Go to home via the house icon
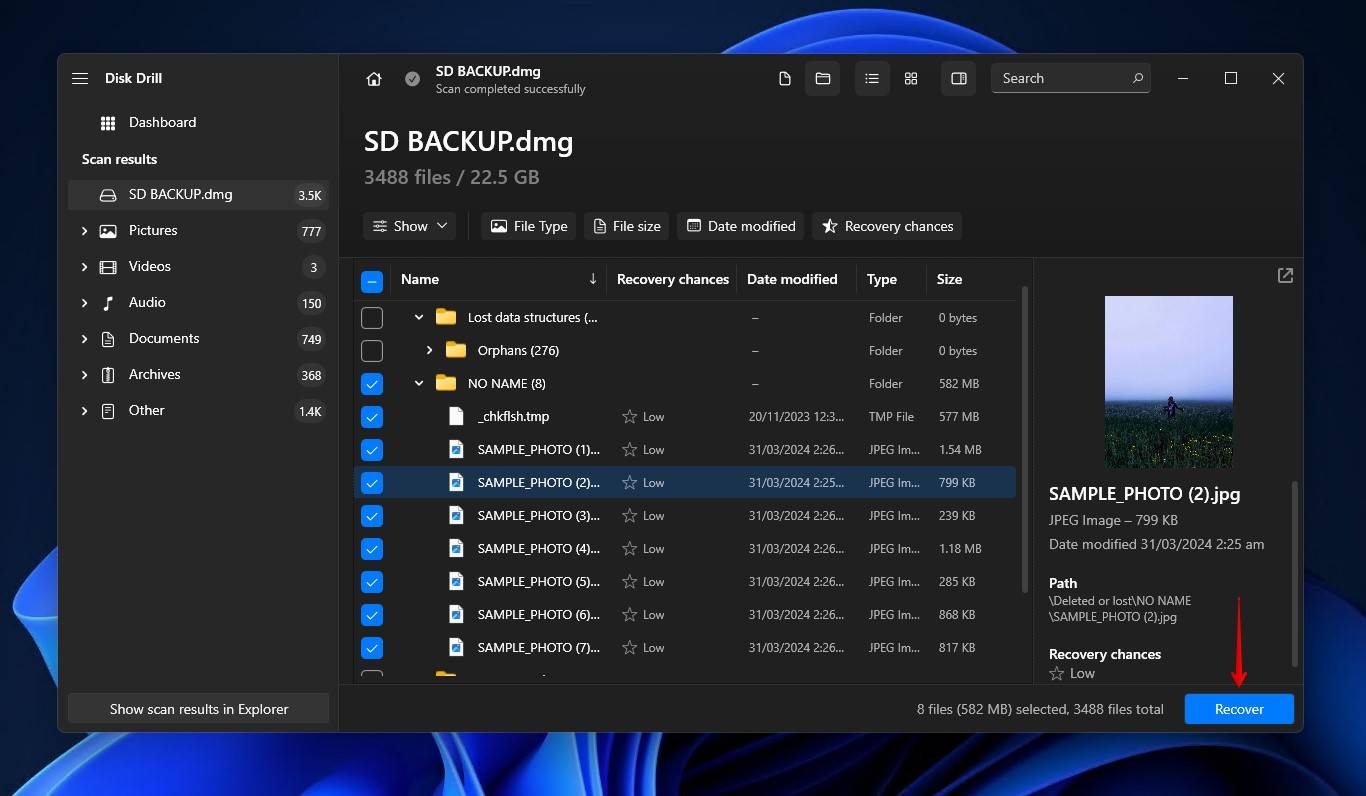The height and width of the screenshot is (796, 1366). pyautogui.click(x=374, y=79)
